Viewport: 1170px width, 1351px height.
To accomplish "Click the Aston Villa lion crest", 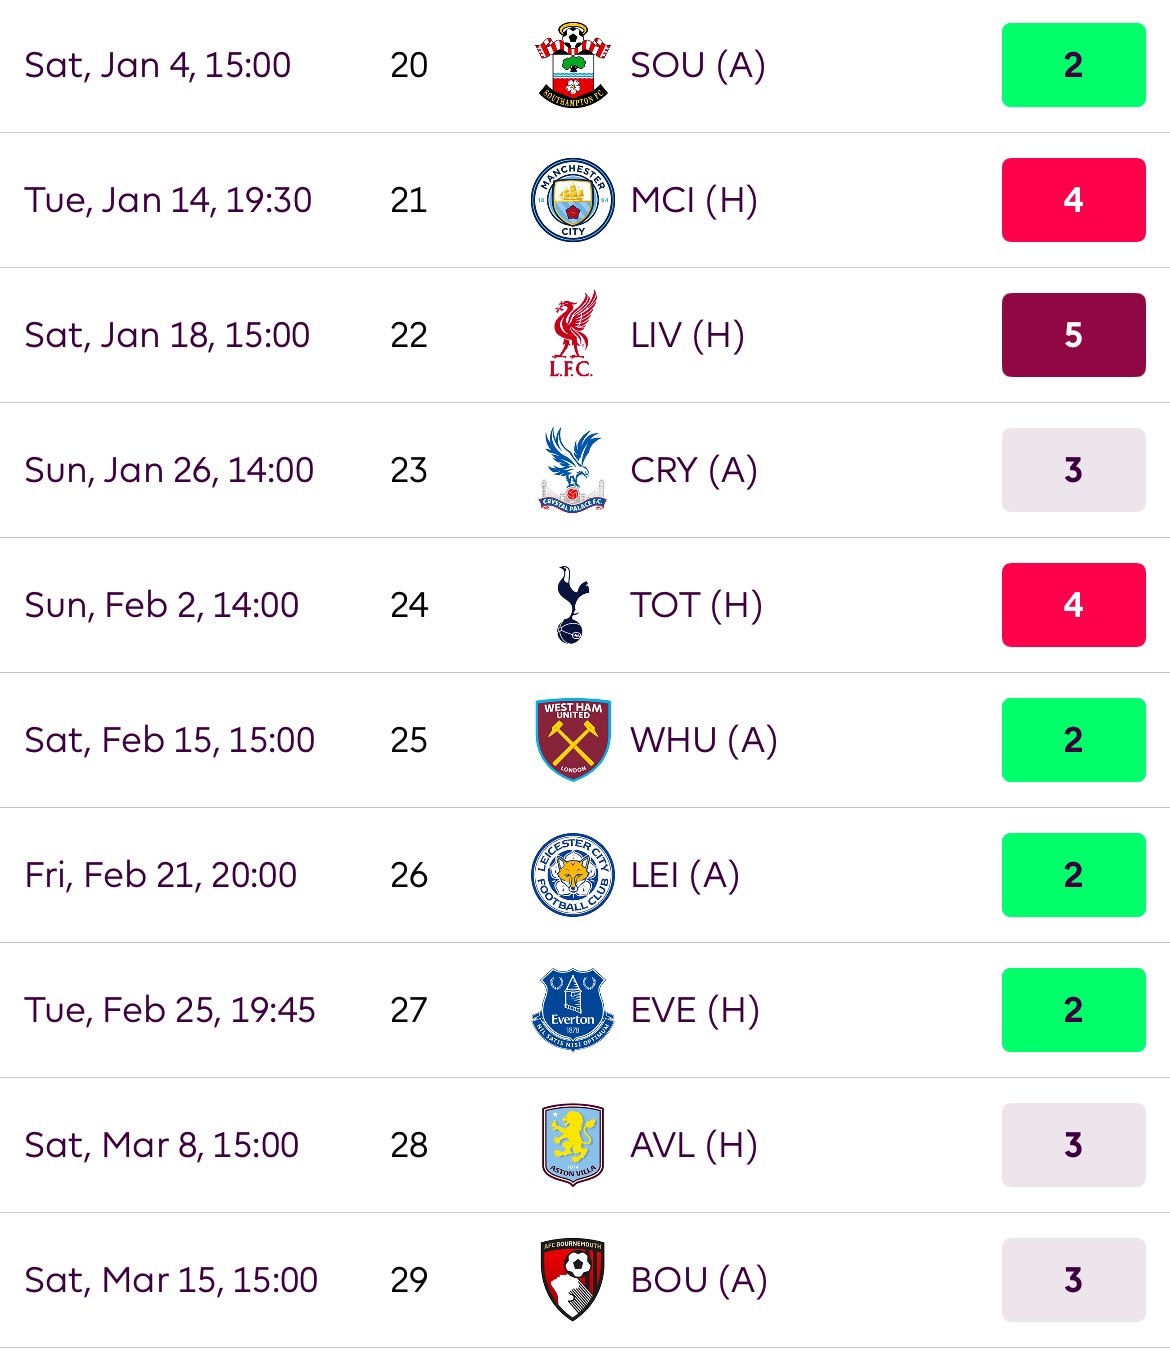I will coord(572,1145).
